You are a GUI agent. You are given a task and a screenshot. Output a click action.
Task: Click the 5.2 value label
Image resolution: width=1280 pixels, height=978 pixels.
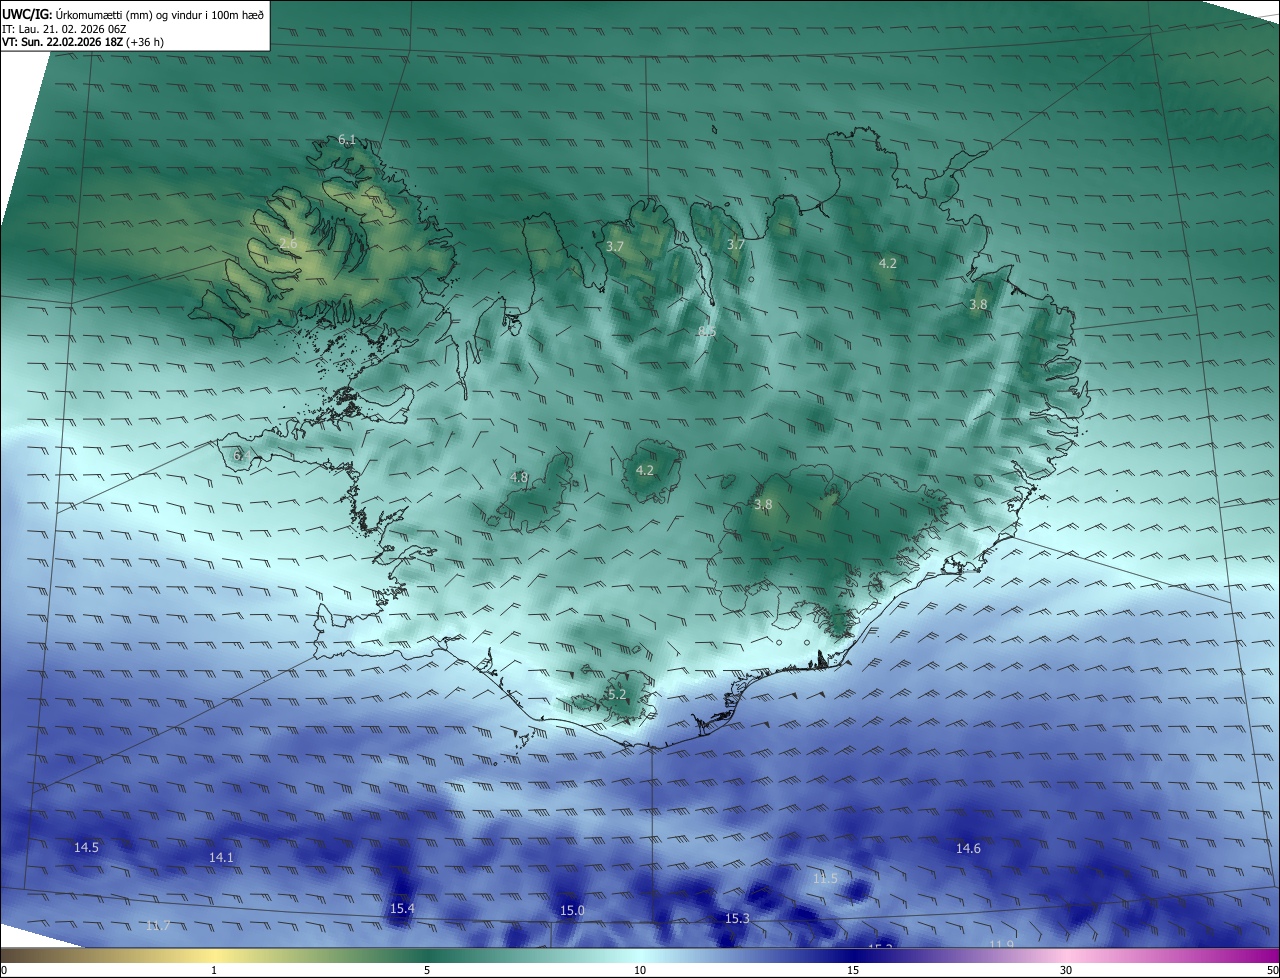pos(617,694)
